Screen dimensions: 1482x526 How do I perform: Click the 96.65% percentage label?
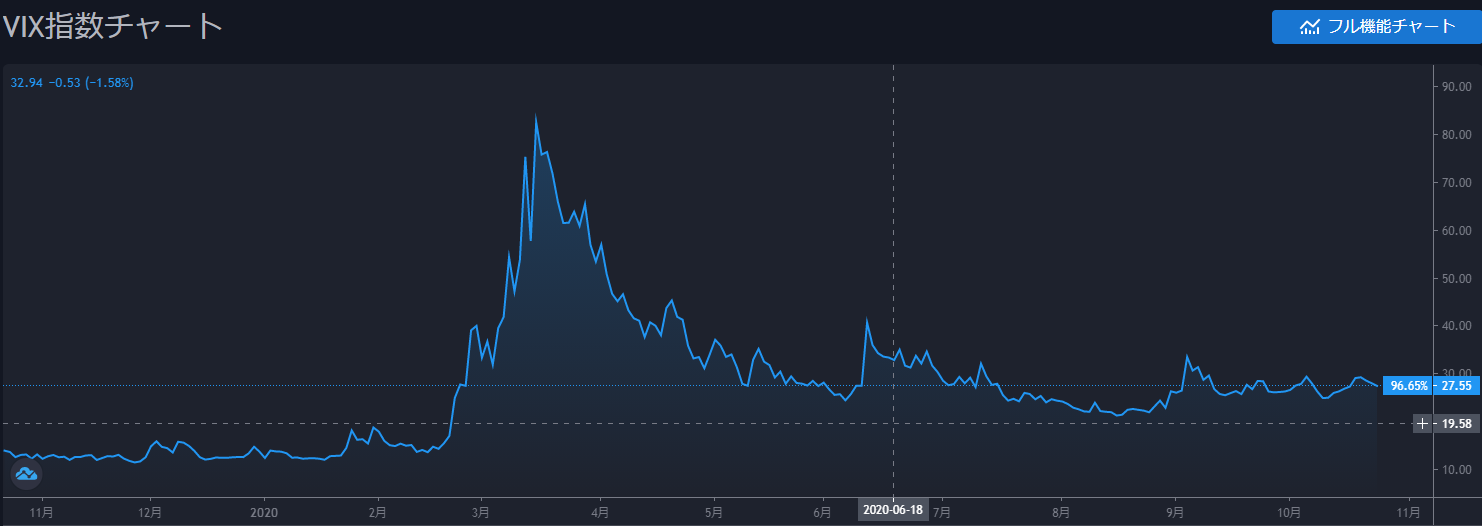point(1409,386)
